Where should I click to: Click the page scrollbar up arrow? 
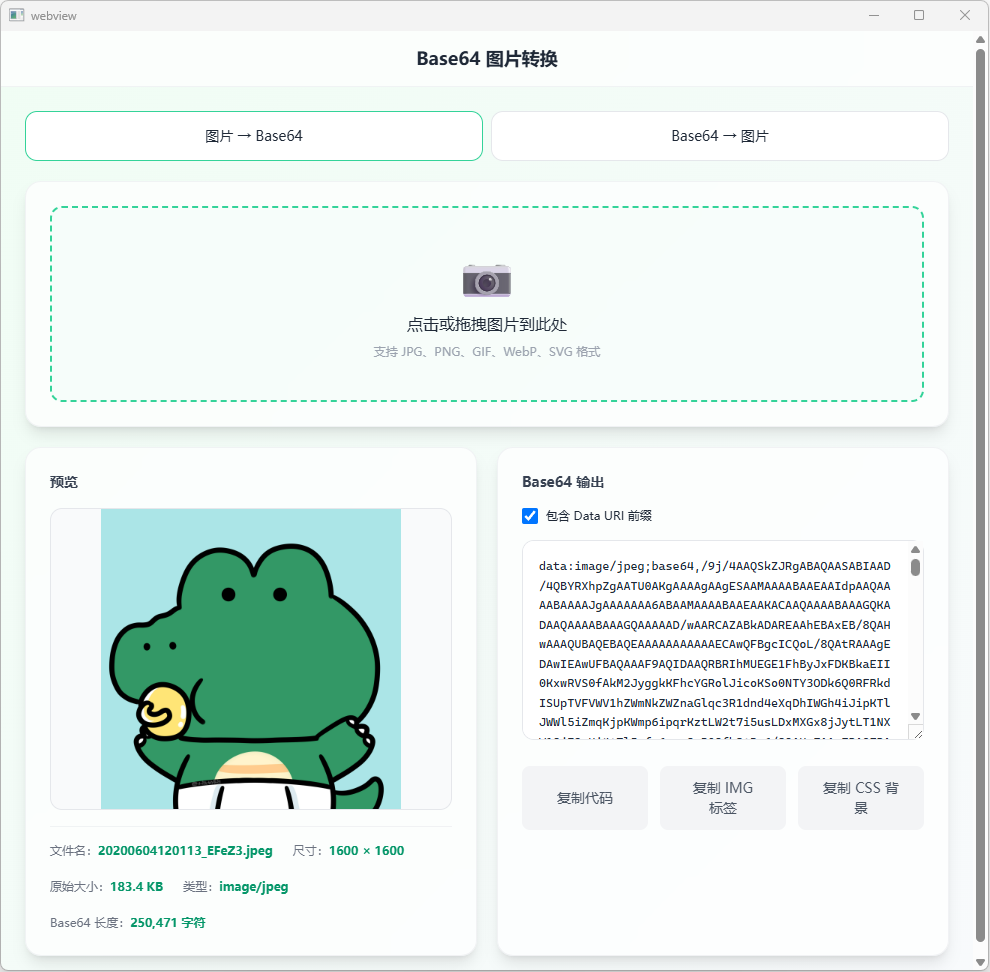point(980,39)
